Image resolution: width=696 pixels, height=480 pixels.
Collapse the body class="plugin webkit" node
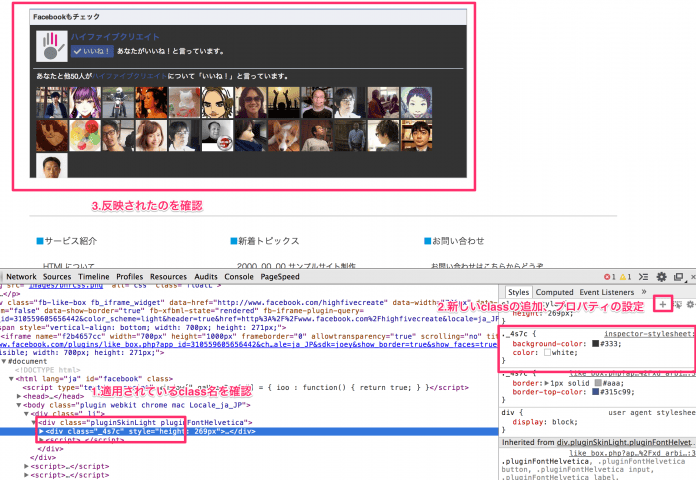19,405
